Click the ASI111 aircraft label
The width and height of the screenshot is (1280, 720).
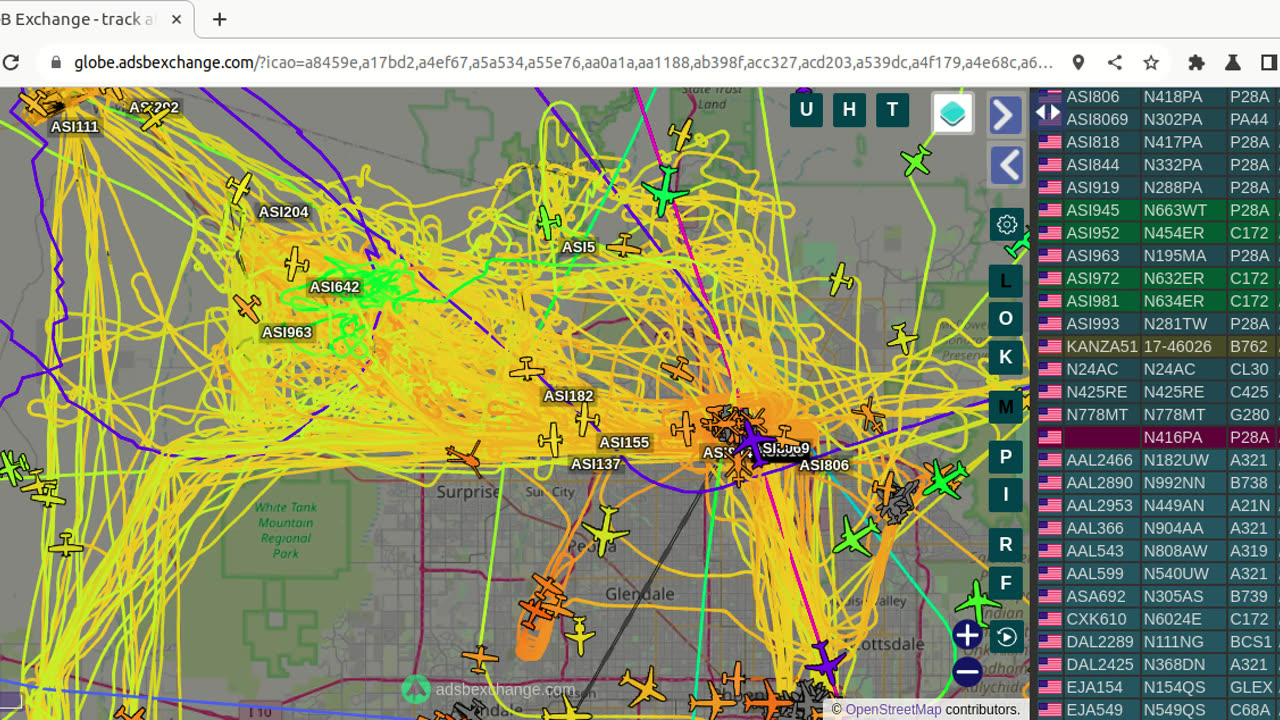(x=75, y=127)
